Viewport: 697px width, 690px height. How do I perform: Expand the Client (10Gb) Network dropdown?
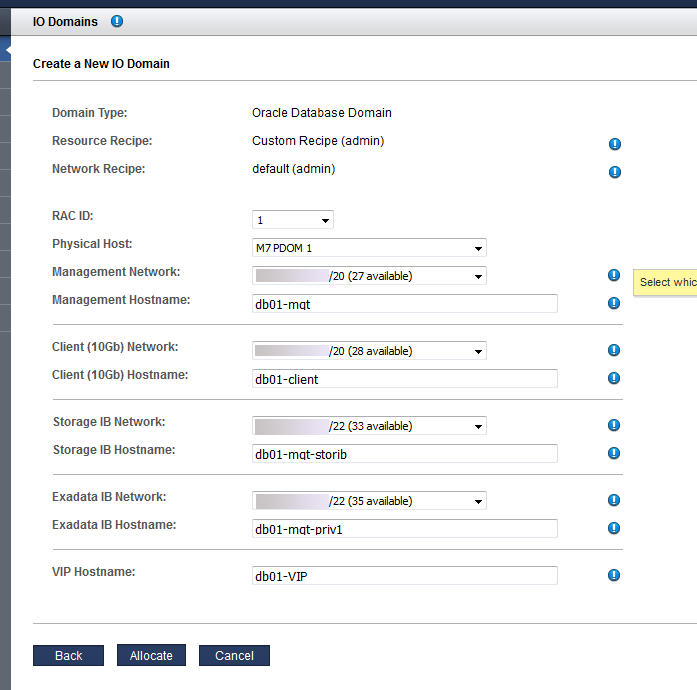pos(369,351)
